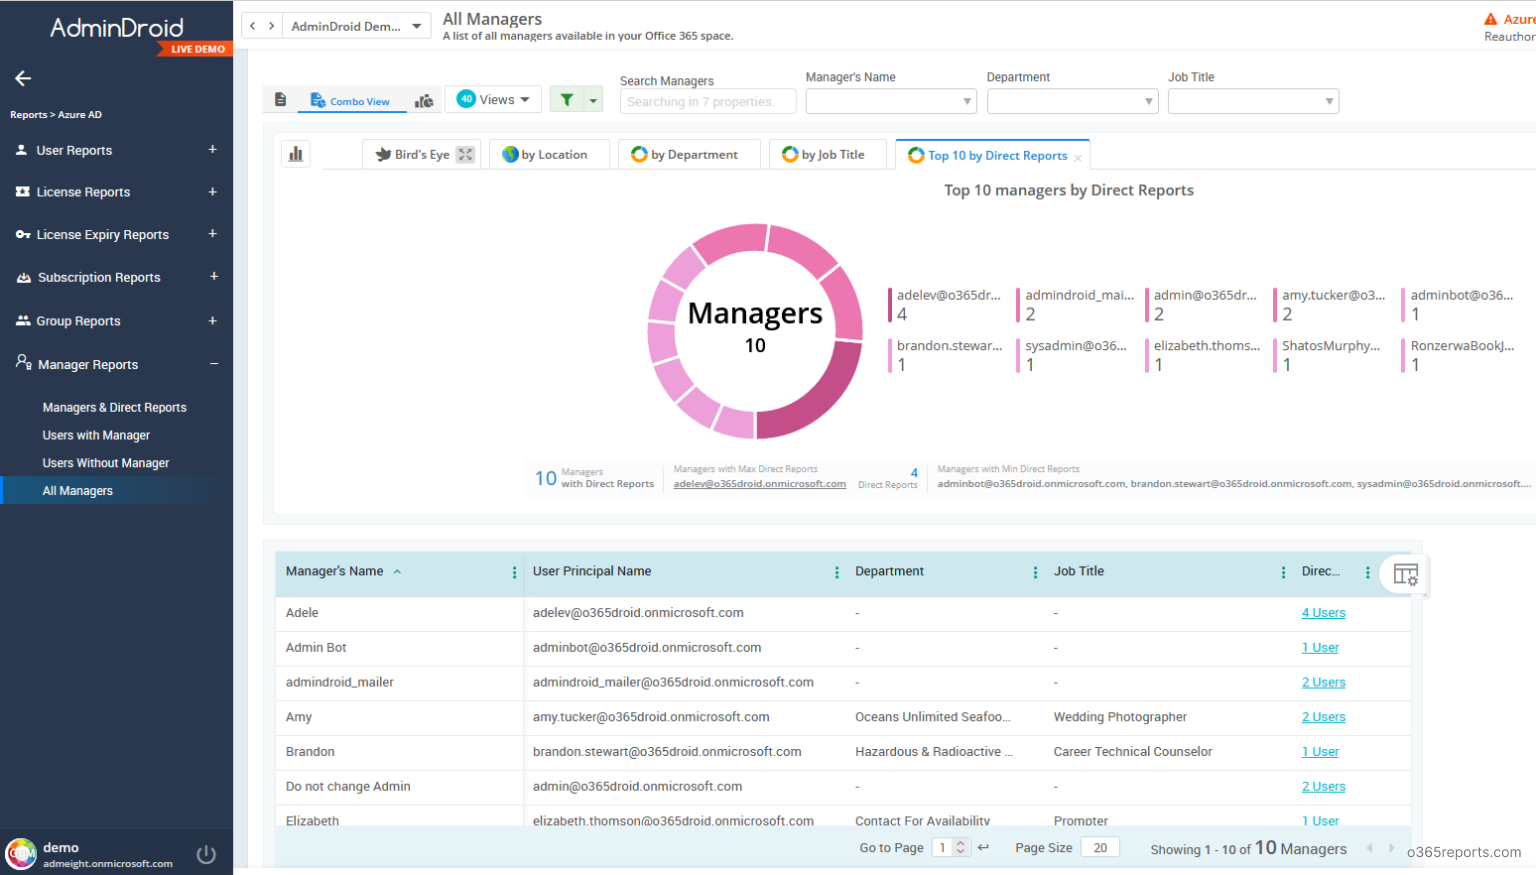Viewport: 1536px width, 875px height.
Task: Go to previous navigation history arrow
Action: [253, 26]
